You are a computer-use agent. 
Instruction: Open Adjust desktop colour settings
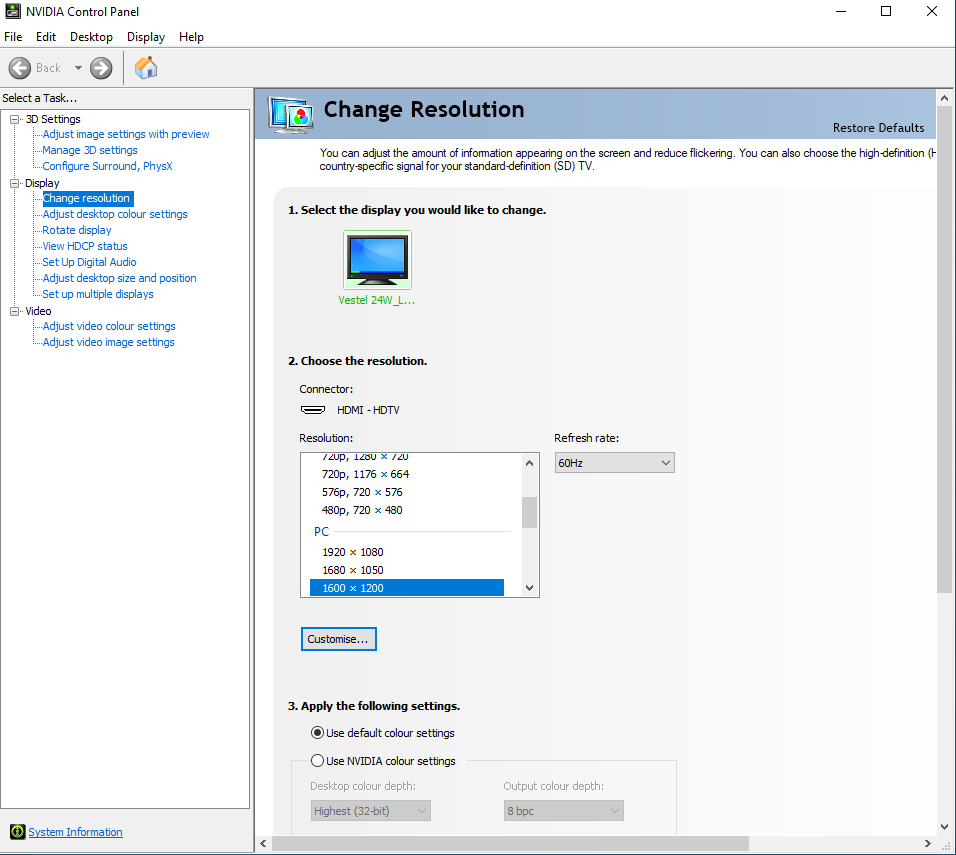click(x=115, y=214)
